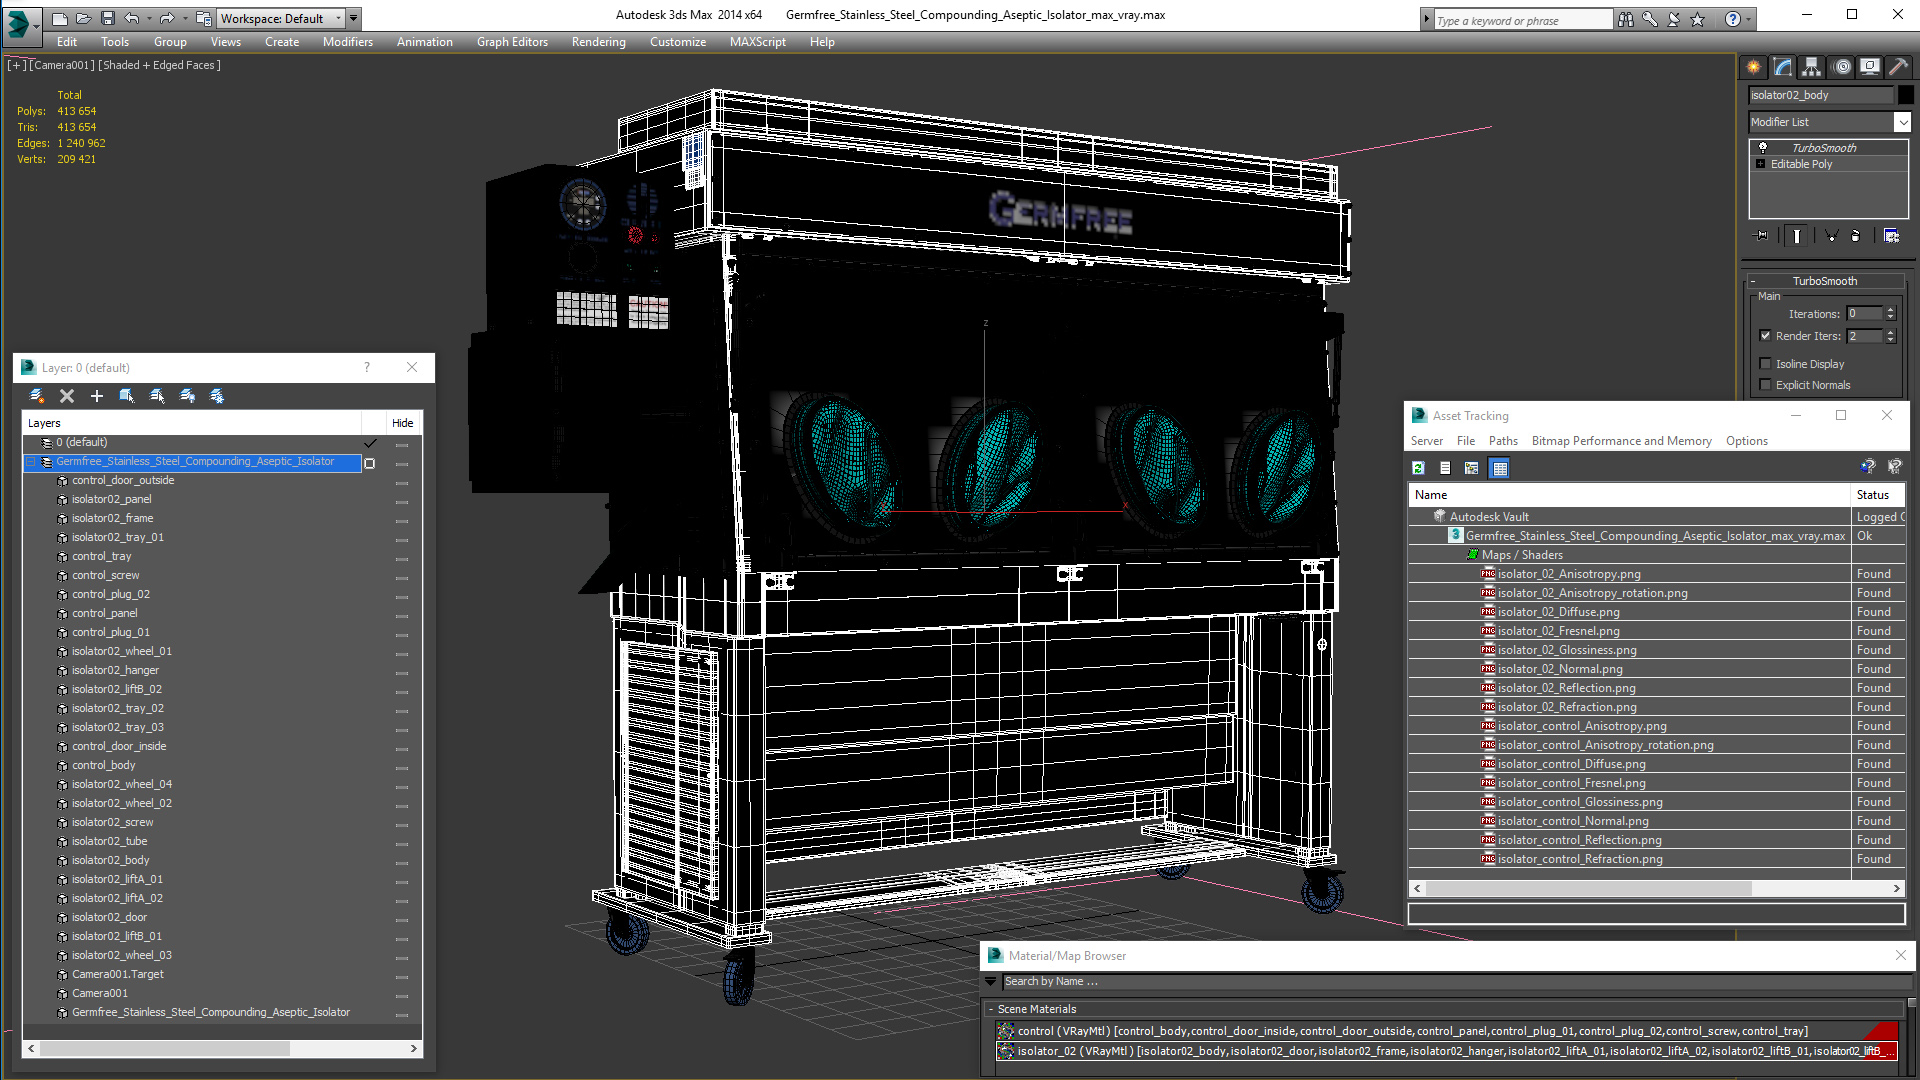Toggle hide for Camera001 row

402,995
